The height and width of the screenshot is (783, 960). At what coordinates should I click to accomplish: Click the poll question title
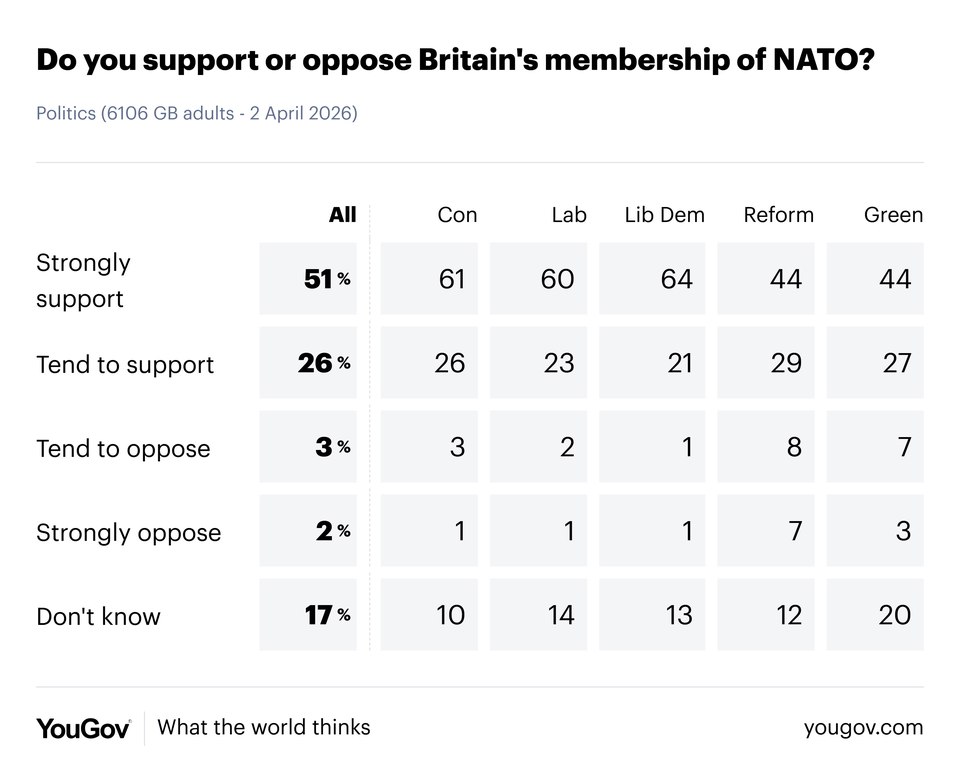(x=456, y=62)
